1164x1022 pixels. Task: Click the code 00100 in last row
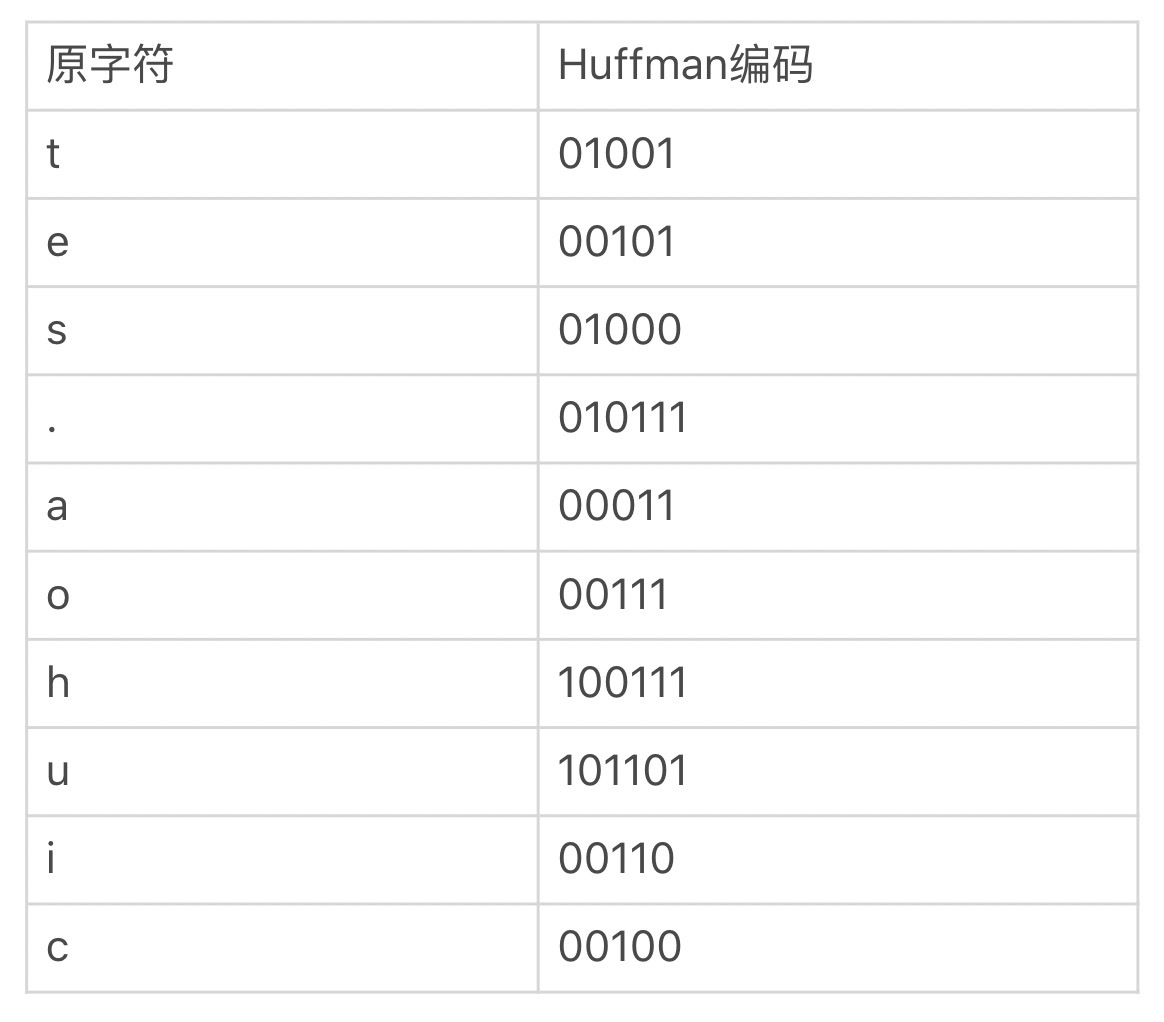tap(620, 947)
